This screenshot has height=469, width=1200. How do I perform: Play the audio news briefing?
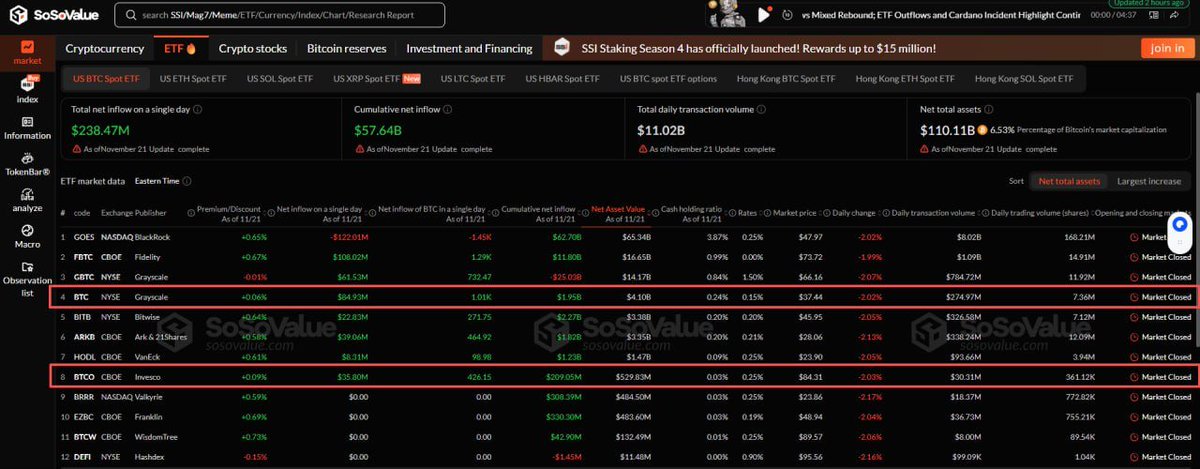coord(764,15)
